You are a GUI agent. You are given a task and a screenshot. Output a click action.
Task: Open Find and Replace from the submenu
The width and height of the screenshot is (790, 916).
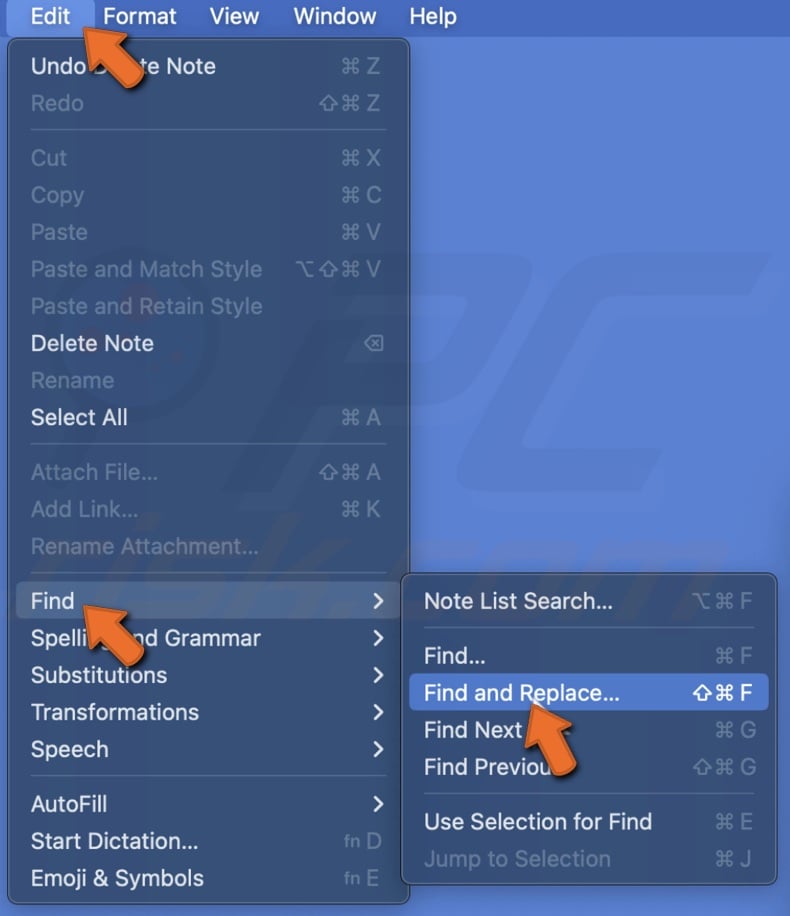[x=520, y=692]
